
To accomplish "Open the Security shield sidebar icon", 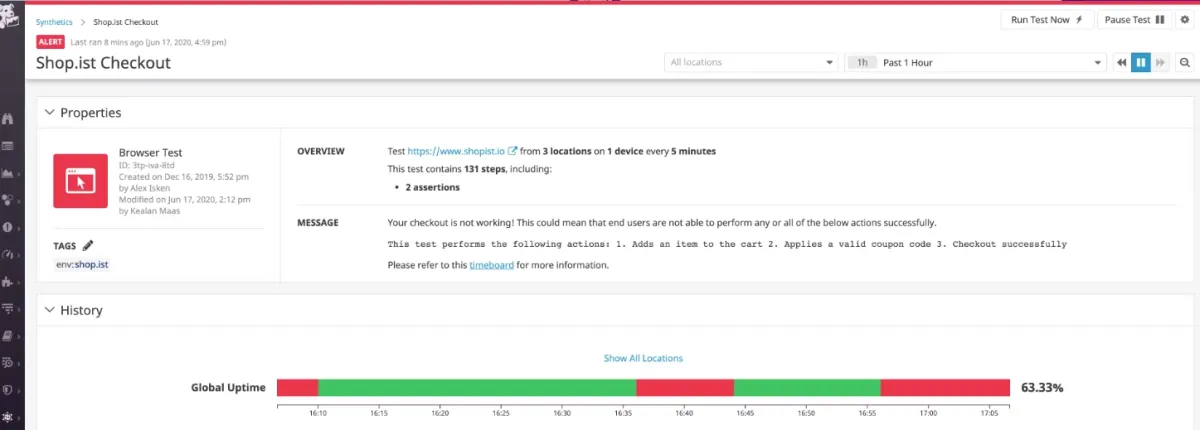I will click(8, 389).
